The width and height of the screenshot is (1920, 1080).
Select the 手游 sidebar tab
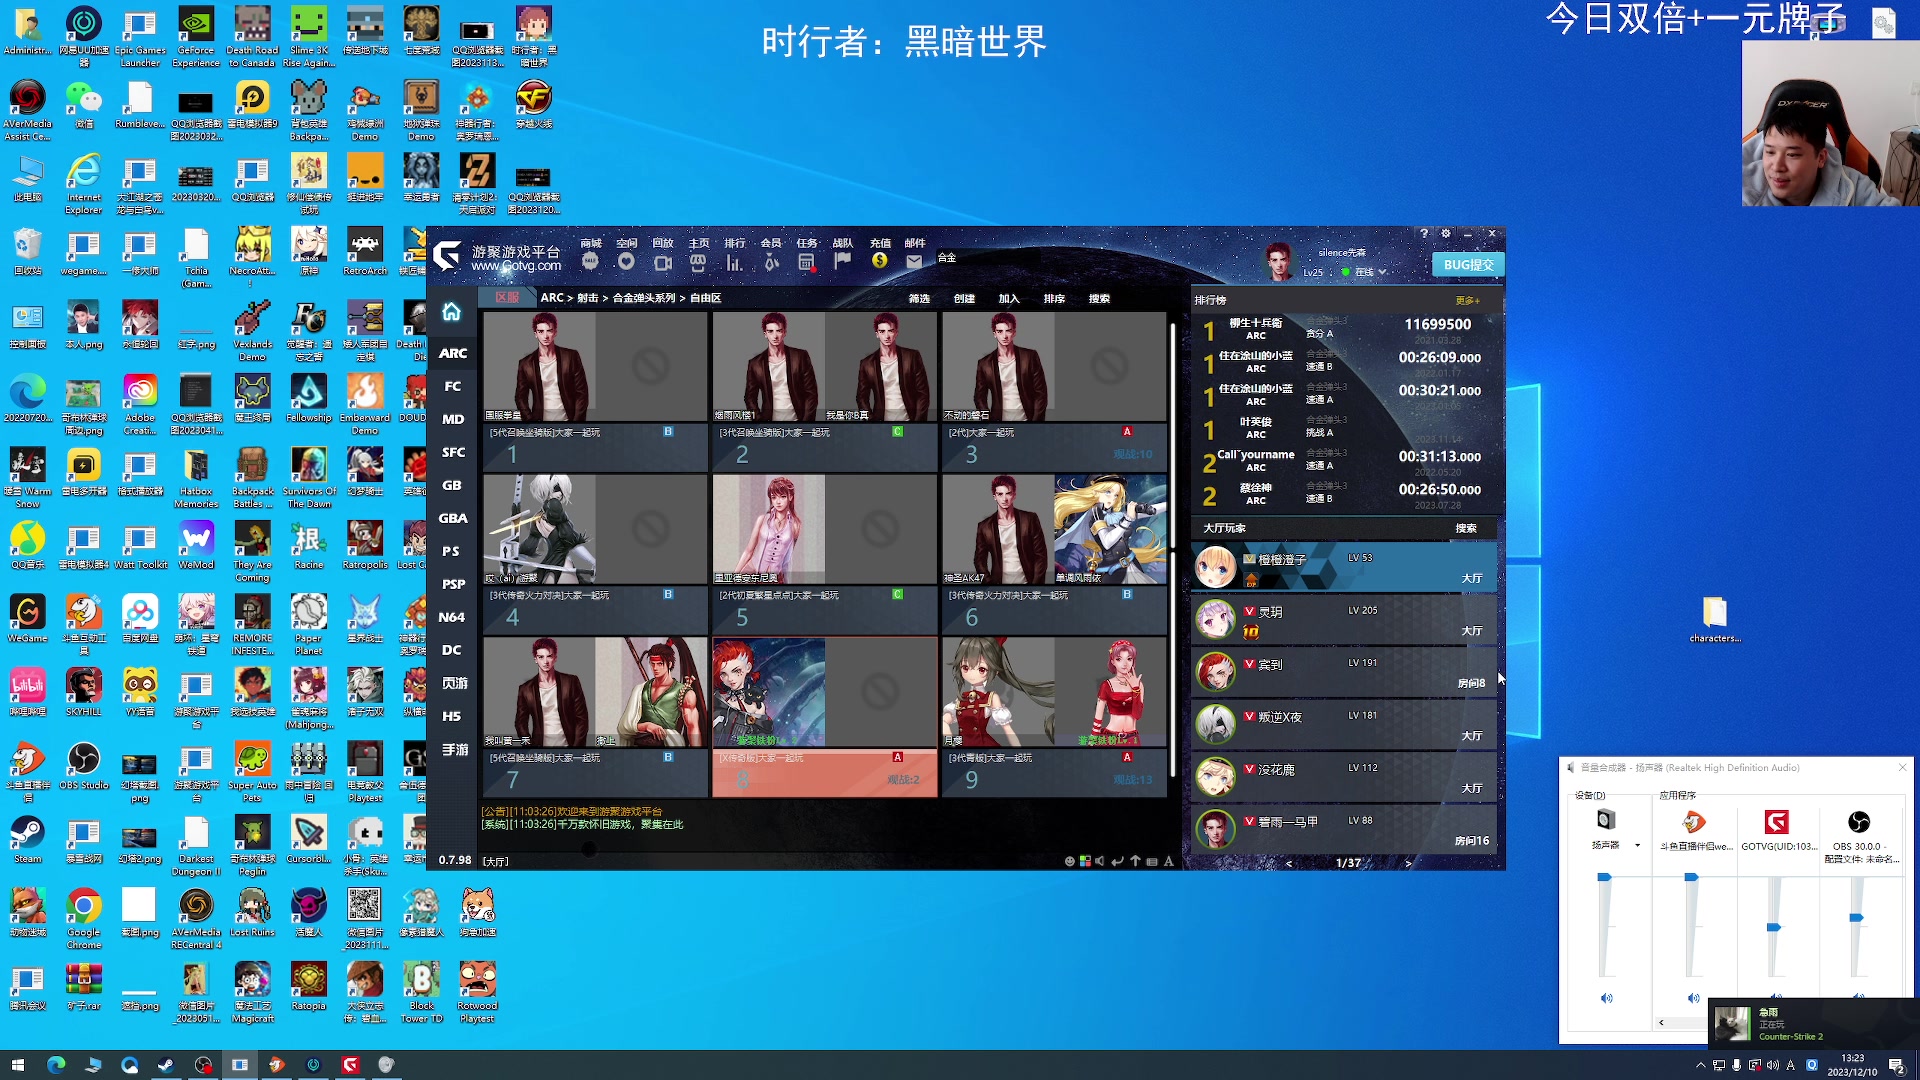point(454,749)
